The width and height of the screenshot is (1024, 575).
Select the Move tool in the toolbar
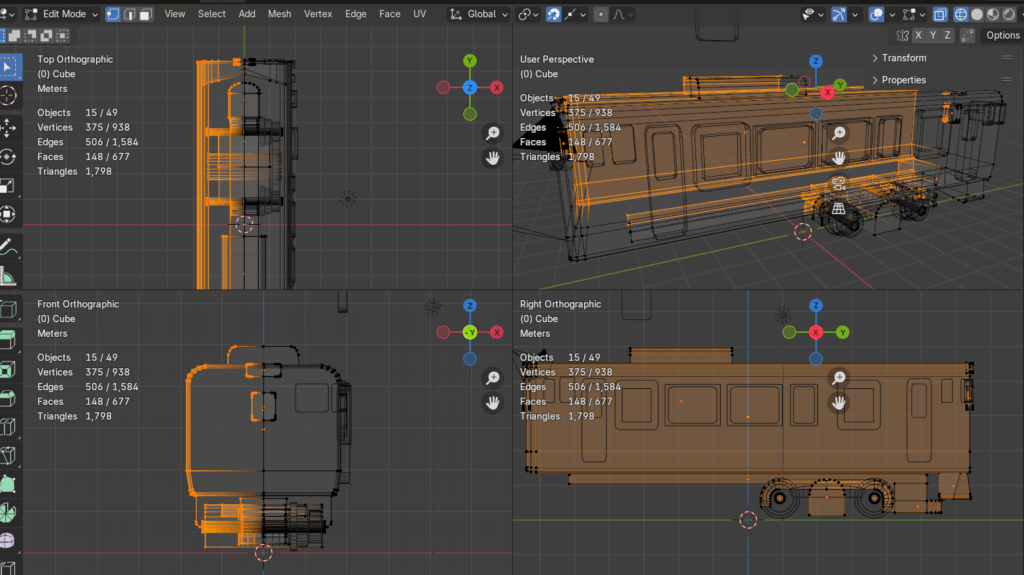coord(8,127)
